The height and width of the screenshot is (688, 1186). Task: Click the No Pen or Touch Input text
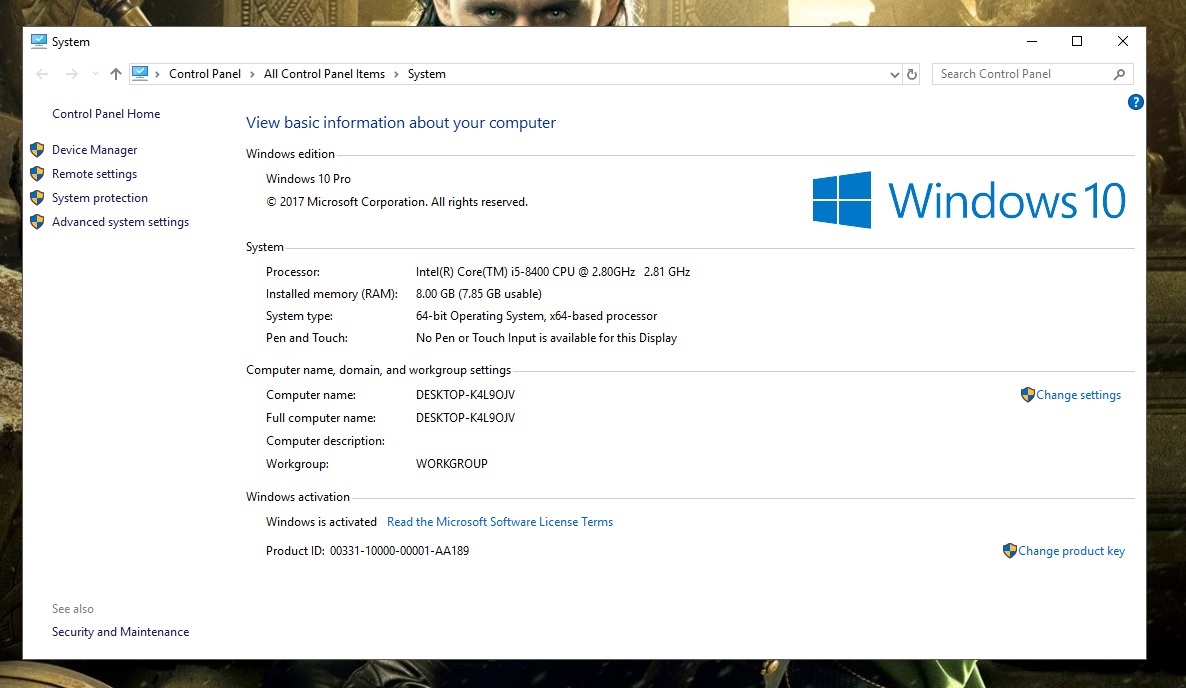pyautogui.click(x=546, y=338)
